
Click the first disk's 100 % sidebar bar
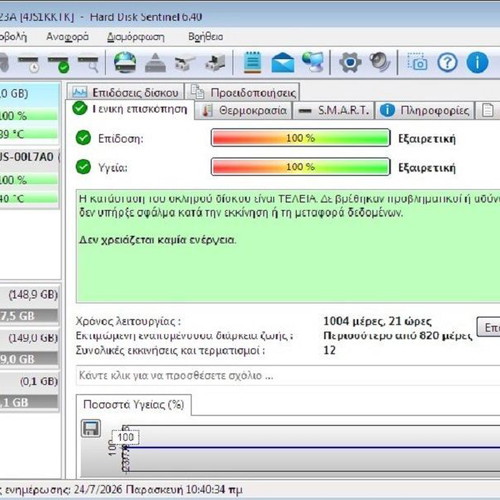29,115
